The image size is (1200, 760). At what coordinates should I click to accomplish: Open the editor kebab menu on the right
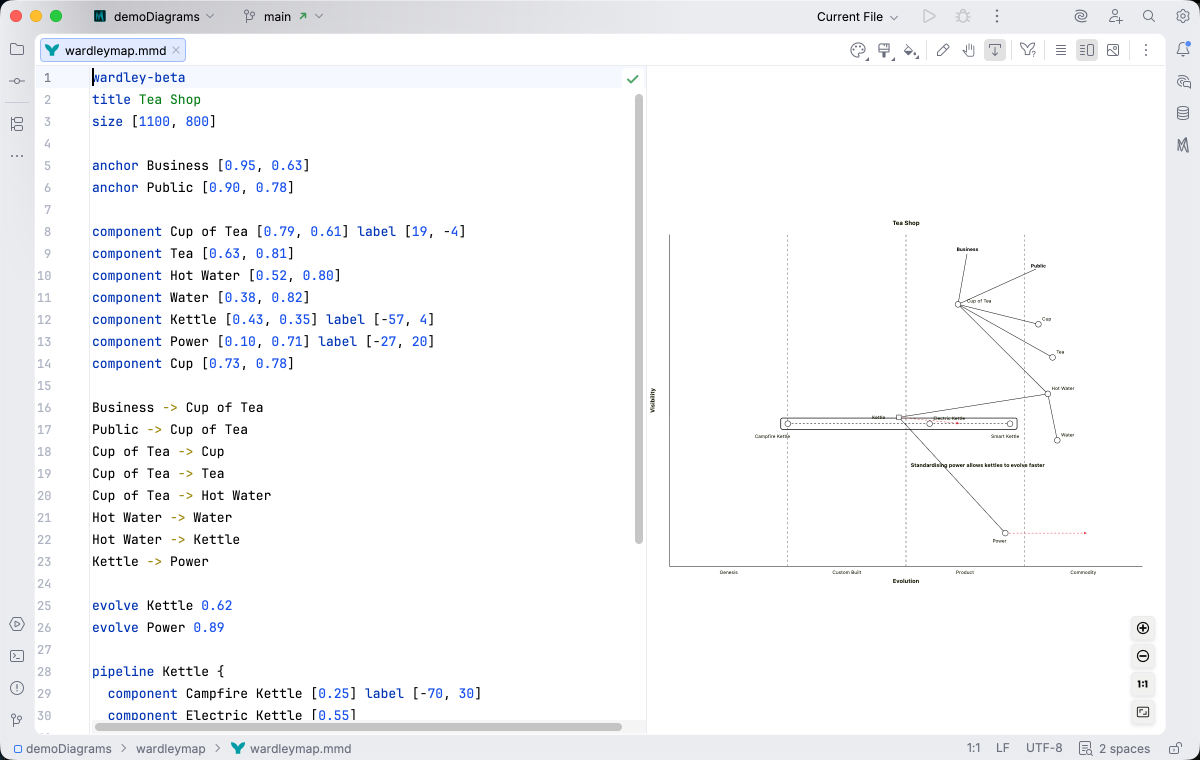coord(1146,50)
